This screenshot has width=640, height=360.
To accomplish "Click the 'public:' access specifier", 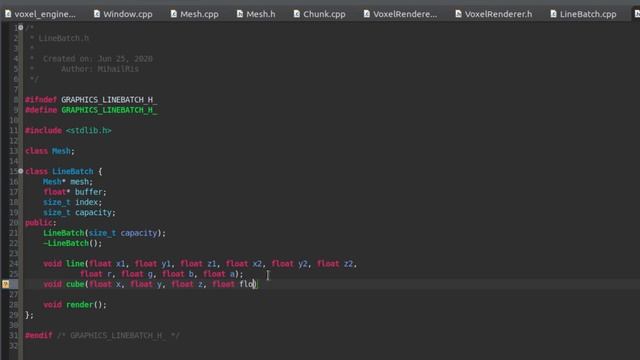I will point(40,222).
